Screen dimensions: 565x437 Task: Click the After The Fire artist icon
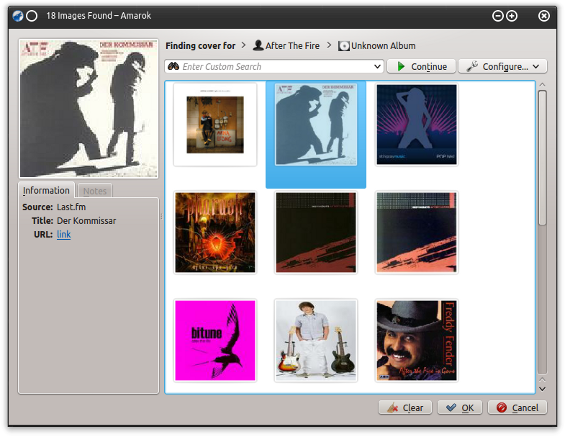(258, 45)
